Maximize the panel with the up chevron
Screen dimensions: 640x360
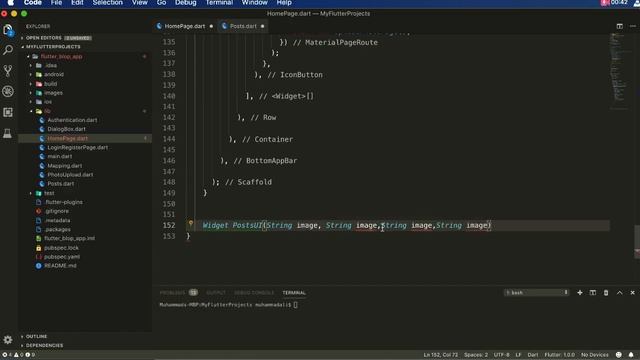tap(620, 293)
